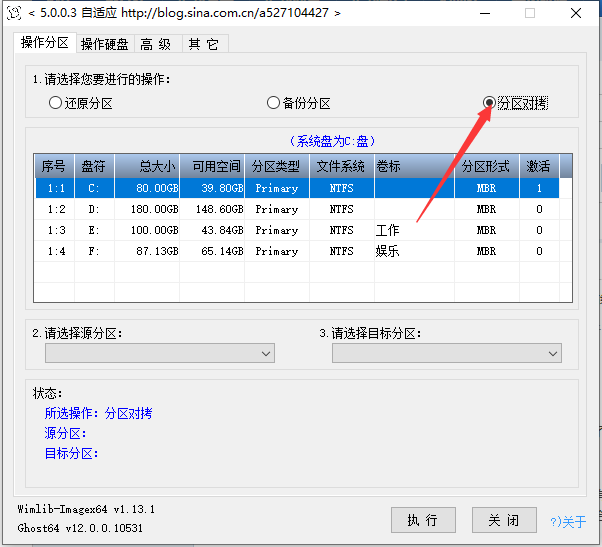This screenshot has height=547, width=602.
Task: Open the 源分区 dropdown list
Action: 160,353
